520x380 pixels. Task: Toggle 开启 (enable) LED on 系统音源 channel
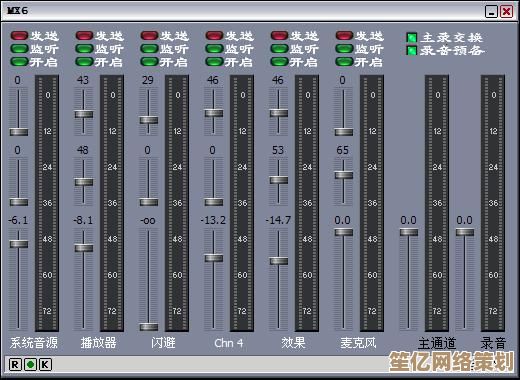pos(19,62)
